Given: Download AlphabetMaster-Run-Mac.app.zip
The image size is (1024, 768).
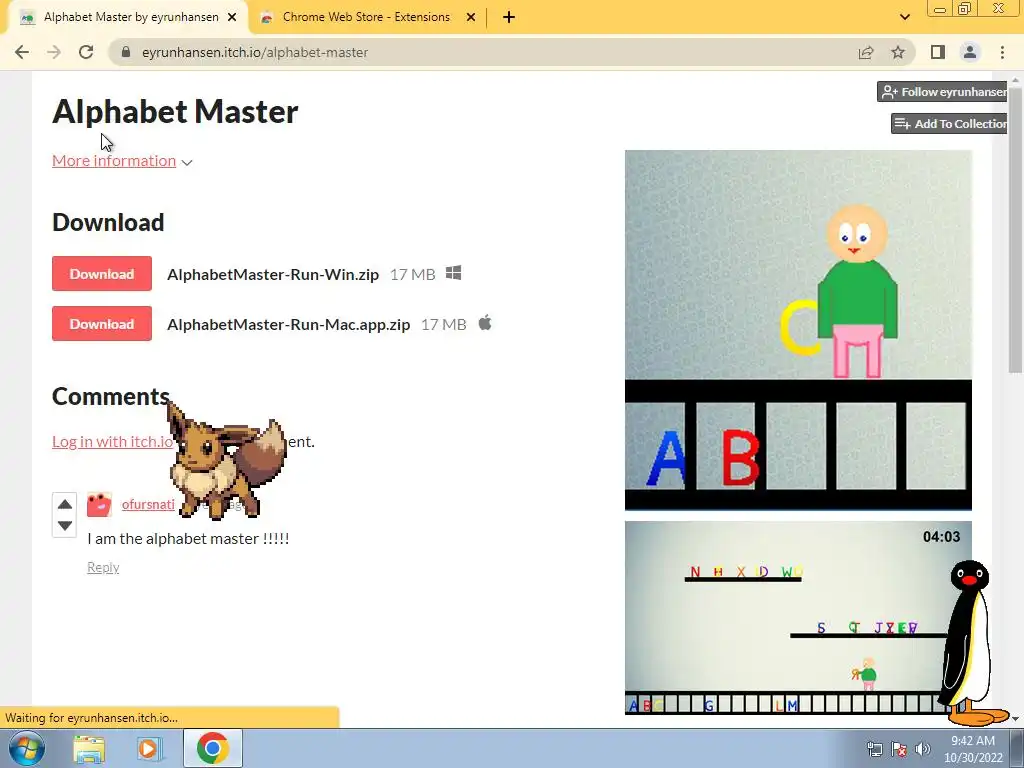Looking at the screenshot, I should tap(102, 324).
